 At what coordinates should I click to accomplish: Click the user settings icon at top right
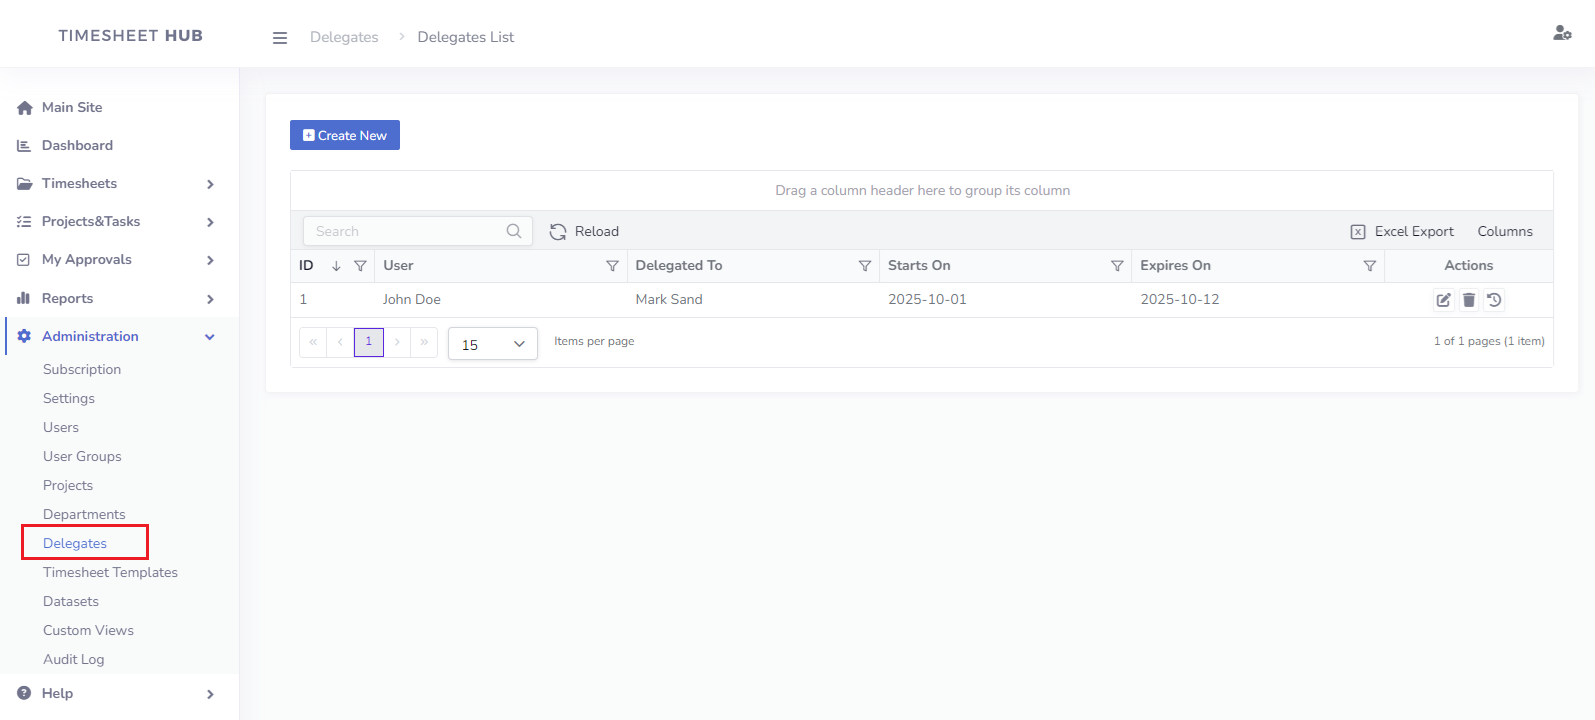point(1562,33)
